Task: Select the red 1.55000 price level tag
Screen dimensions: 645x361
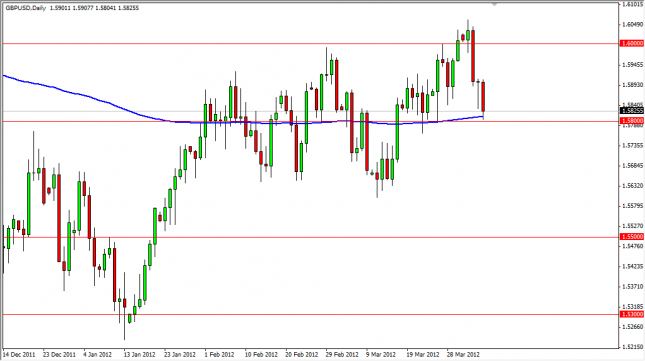Action: tap(632, 237)
